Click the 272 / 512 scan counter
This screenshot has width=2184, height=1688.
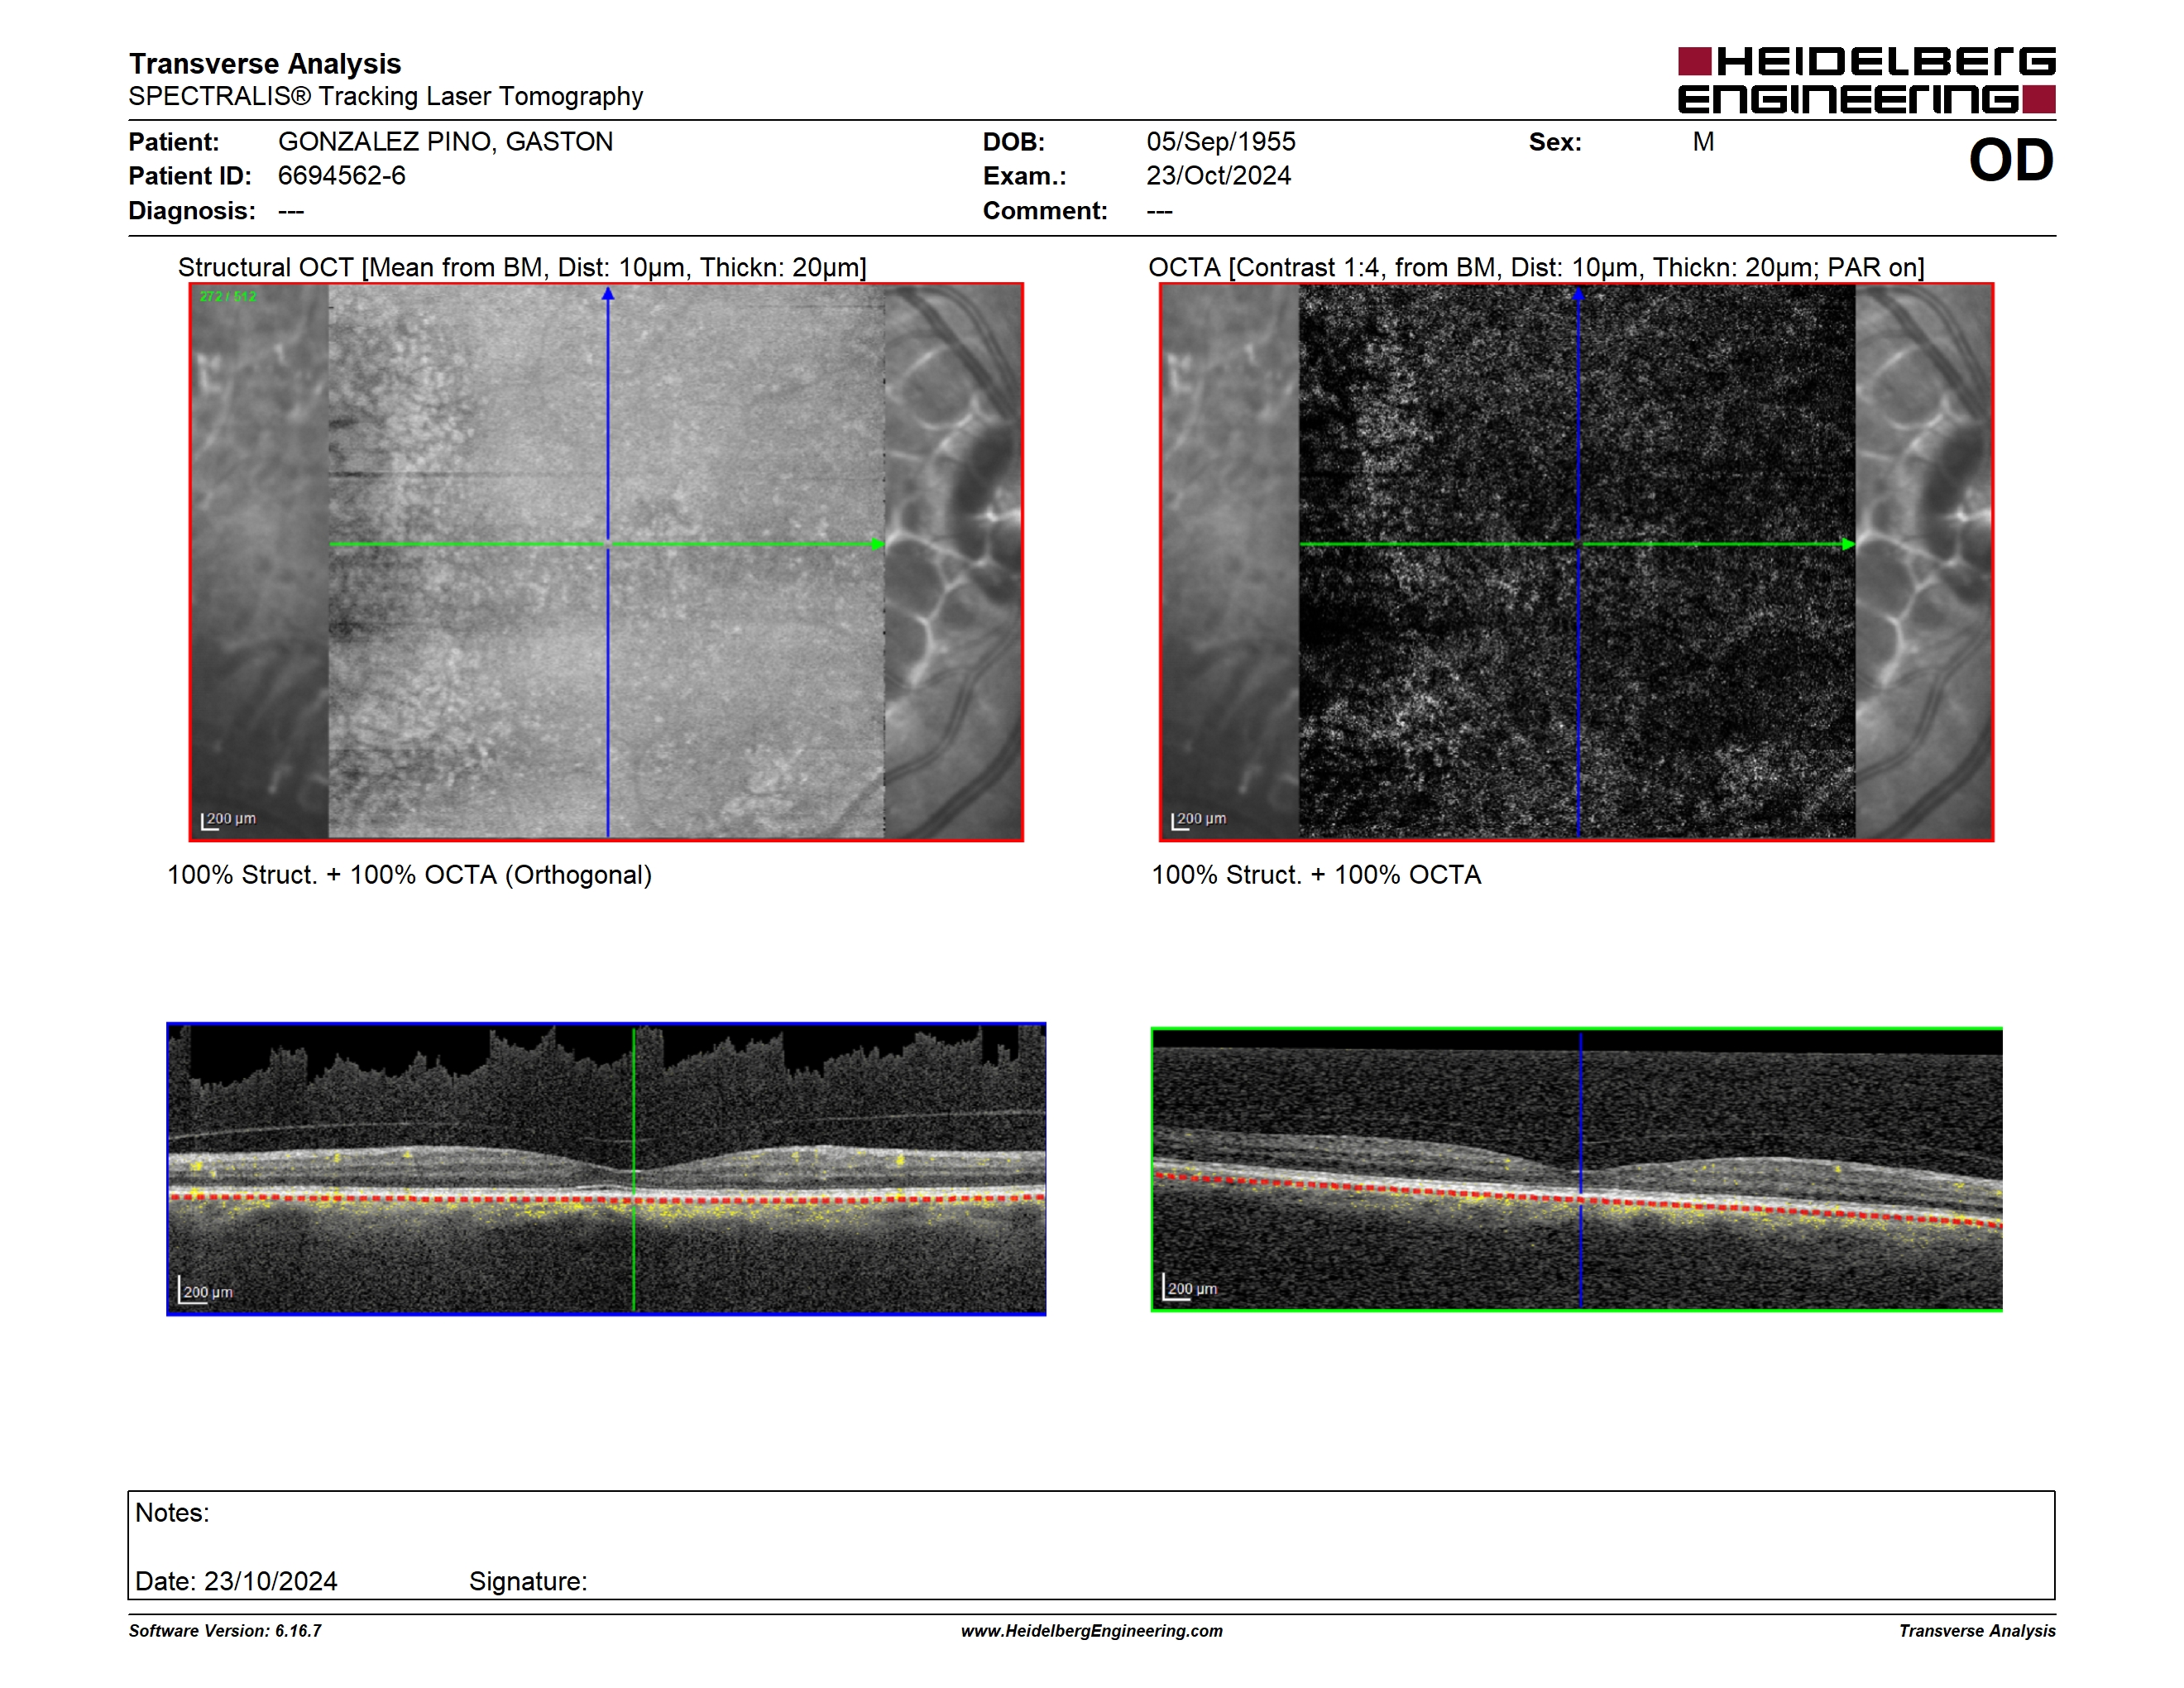[x=228, y=296]
